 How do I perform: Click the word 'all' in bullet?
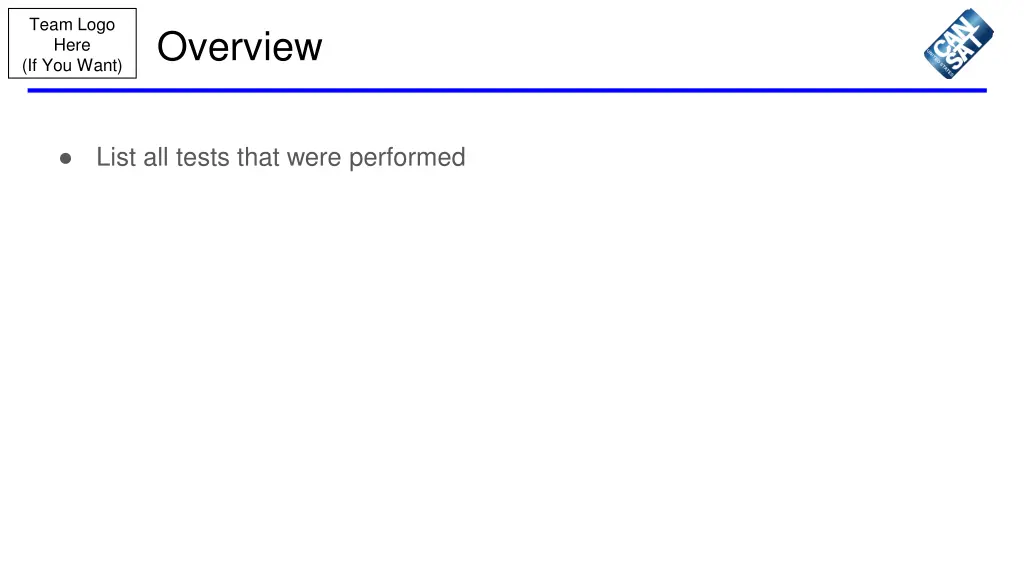156,157
